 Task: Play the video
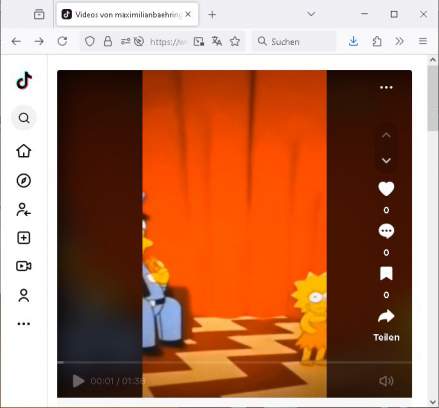78,381
